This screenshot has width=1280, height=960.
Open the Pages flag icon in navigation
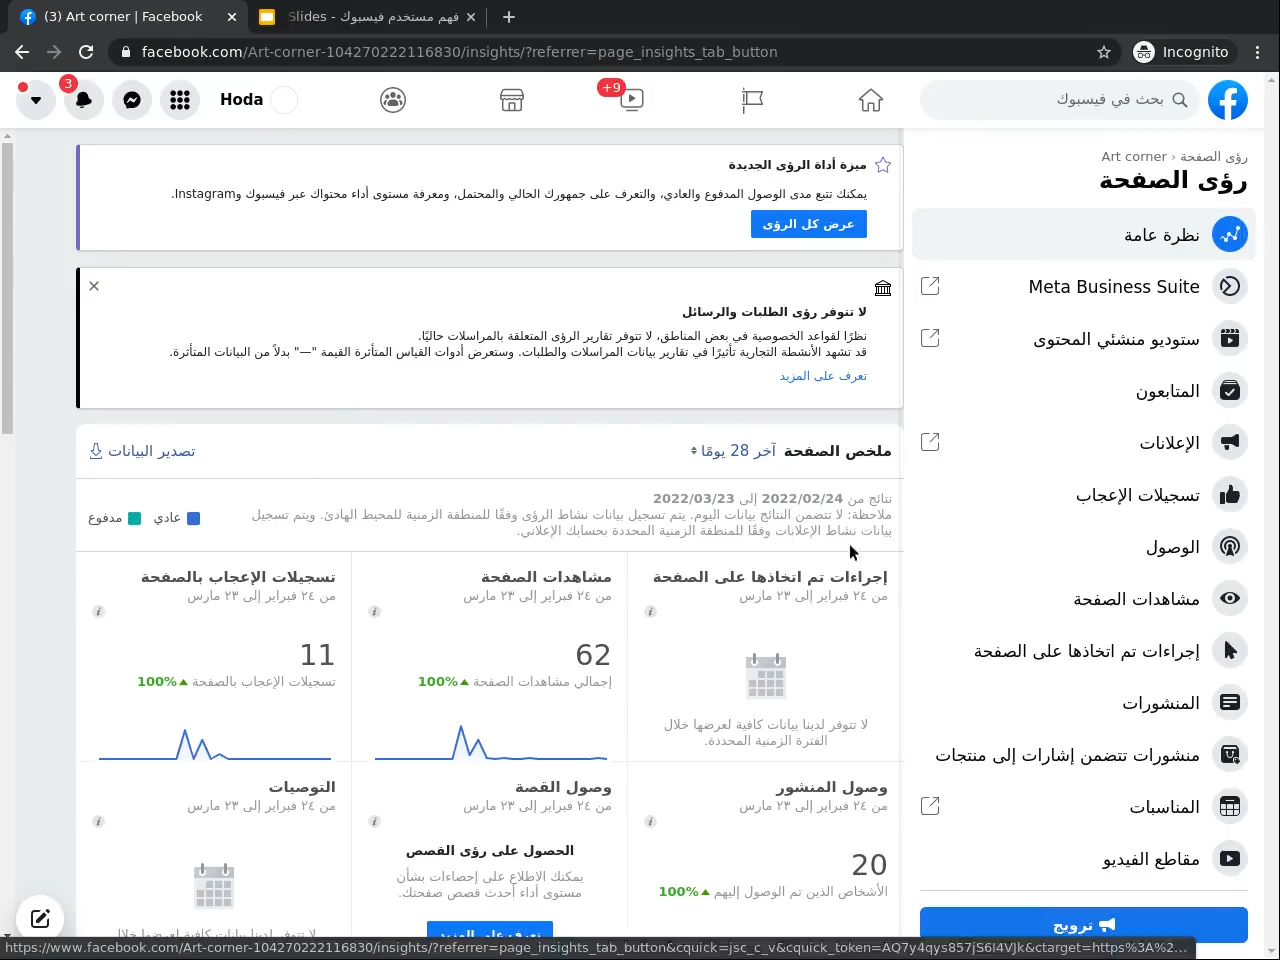tap(753, 100)
